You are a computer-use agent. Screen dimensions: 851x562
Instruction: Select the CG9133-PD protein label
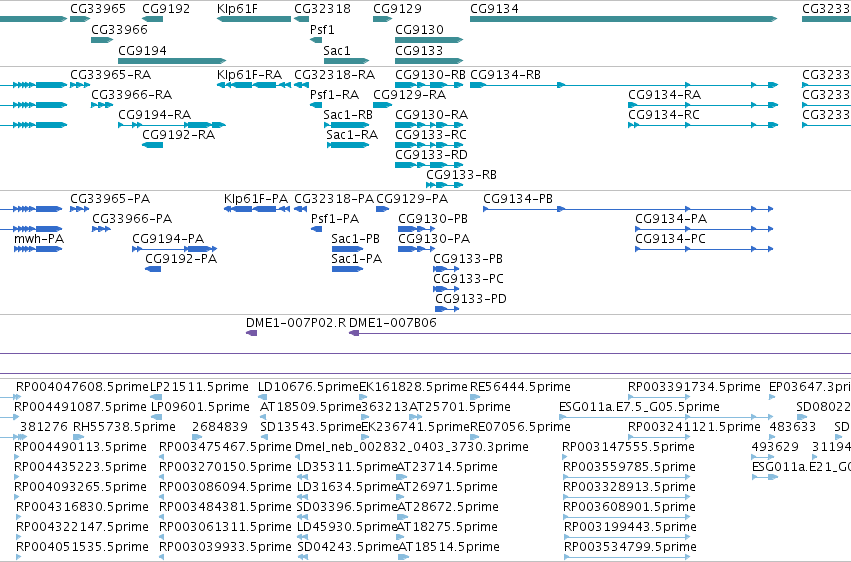pos(471,298)
